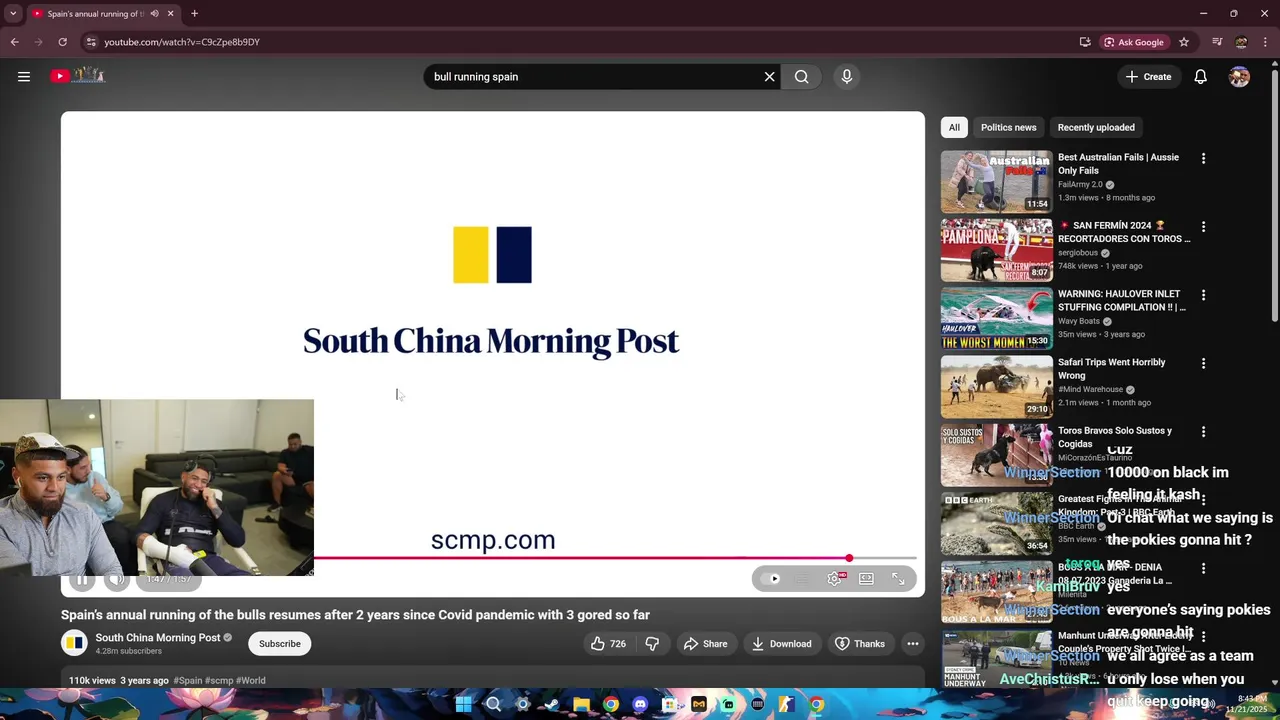Close the Spain's annual running tab
The width and height of the screenshot is (1280, 720).
[170, 13]
